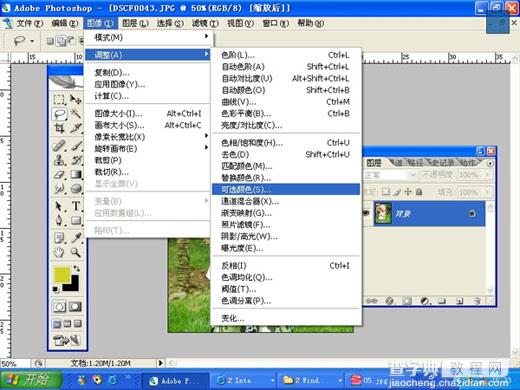Click 背景 layer thumbnail
This screenshot has height=390, width=520.
(x=383, y=213)
